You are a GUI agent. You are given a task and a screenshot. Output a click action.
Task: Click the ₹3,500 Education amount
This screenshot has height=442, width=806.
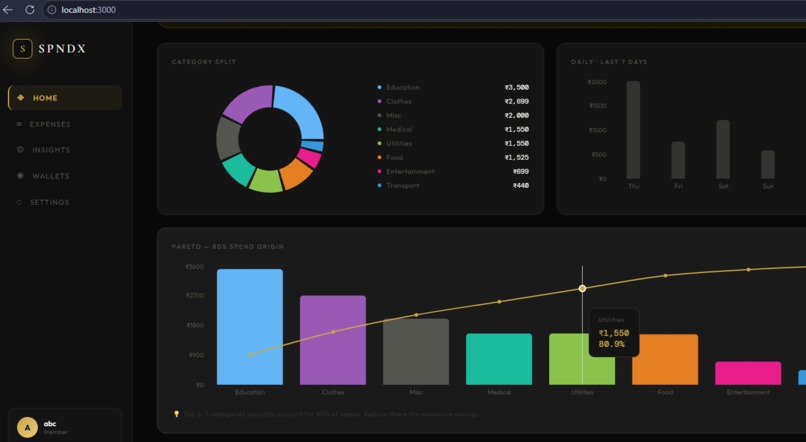(517, 87)
